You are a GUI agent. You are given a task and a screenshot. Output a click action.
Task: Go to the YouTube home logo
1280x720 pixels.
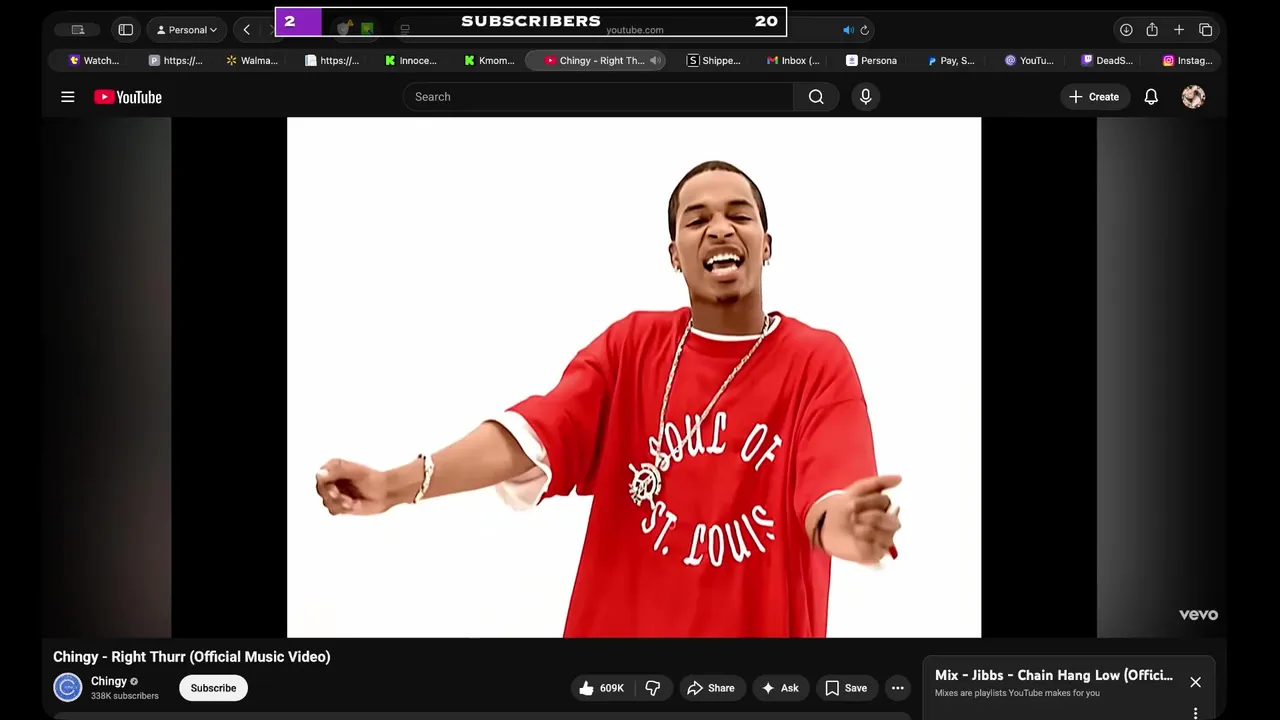(x=128, y=97)
